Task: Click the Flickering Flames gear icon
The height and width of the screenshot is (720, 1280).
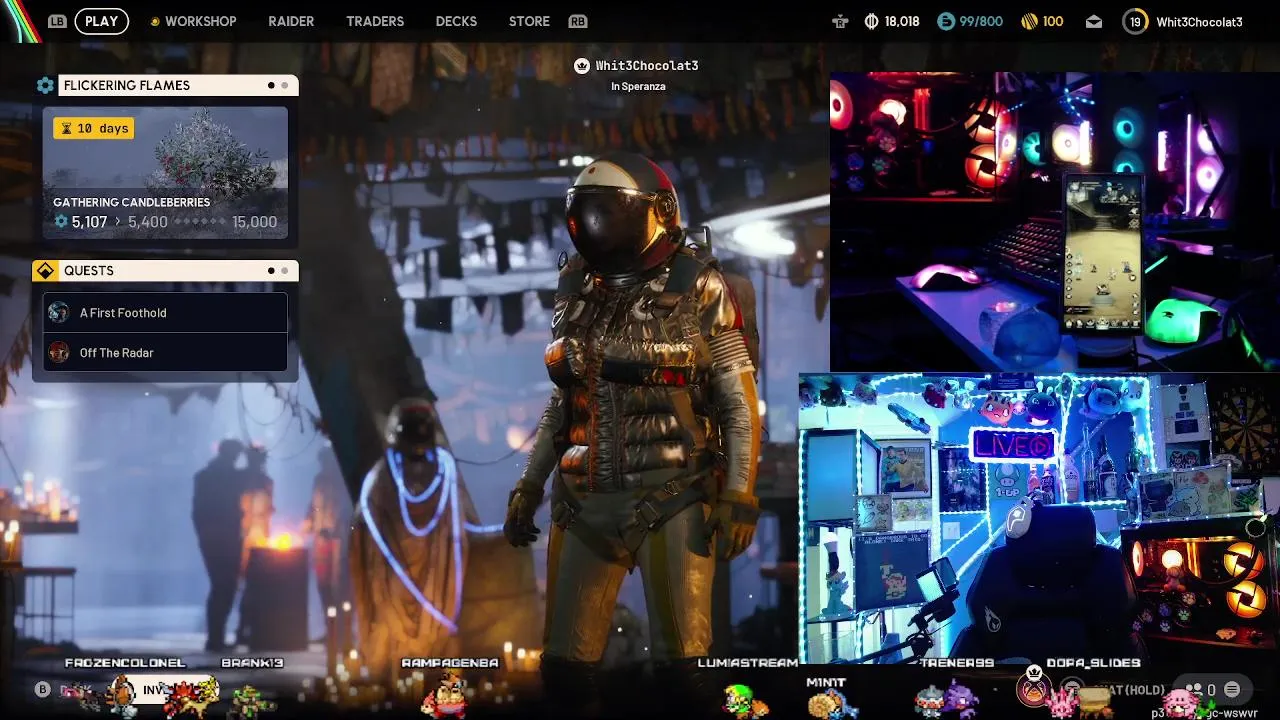Action: tap(45, 85)
